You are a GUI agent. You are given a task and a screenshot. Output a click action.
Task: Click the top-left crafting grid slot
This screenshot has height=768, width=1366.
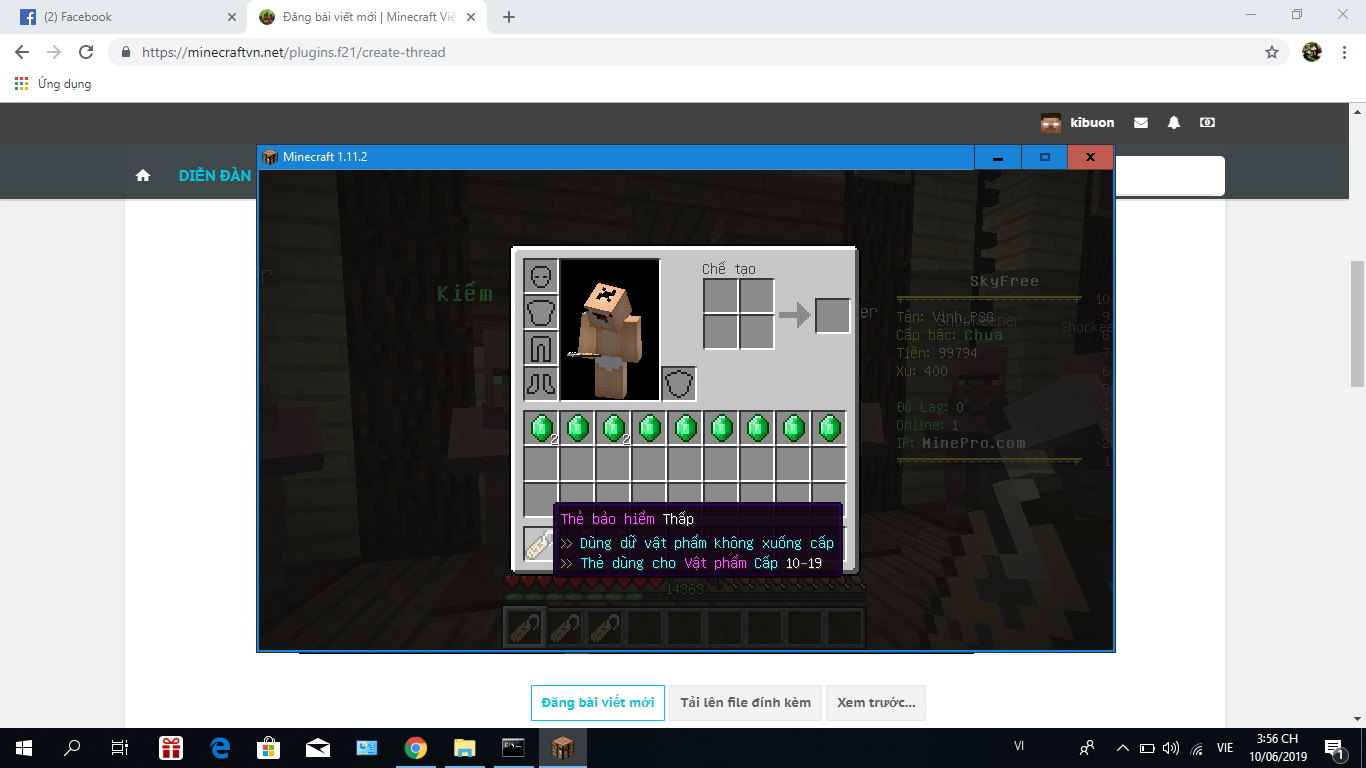pos(721,297)
